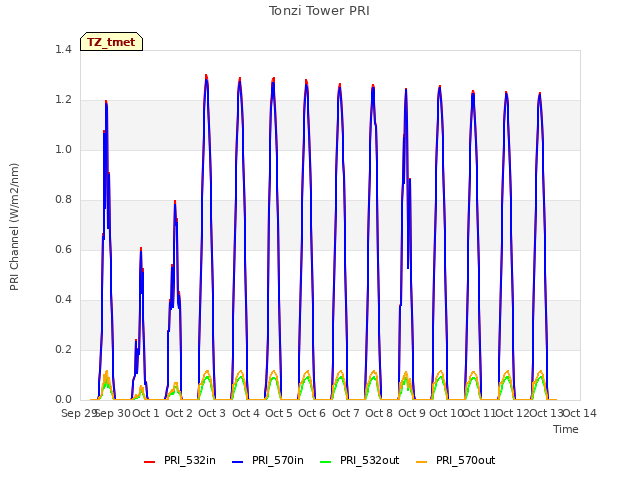Image resolution: width=640 pixels, height=480 pixels.
Task: Click the 0.6 y-axis tick value
Action: pyautogui.click(x=63, y=249)
